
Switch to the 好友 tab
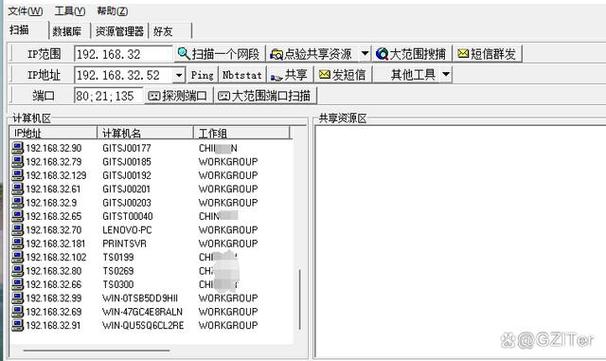(163, 31)
